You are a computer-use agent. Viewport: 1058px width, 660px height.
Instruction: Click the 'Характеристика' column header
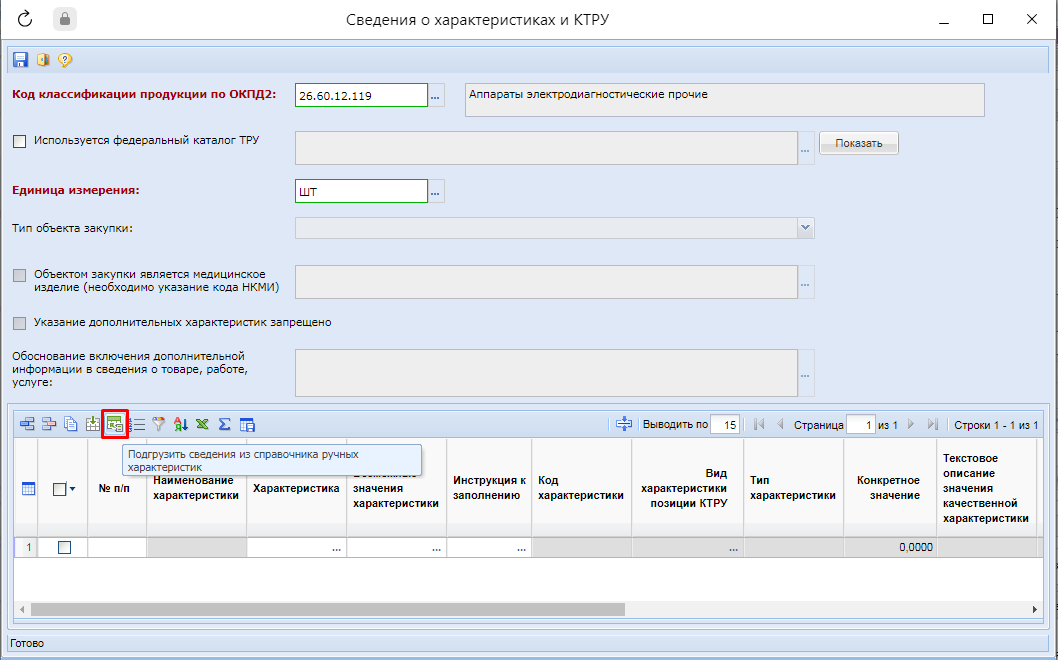296,489
